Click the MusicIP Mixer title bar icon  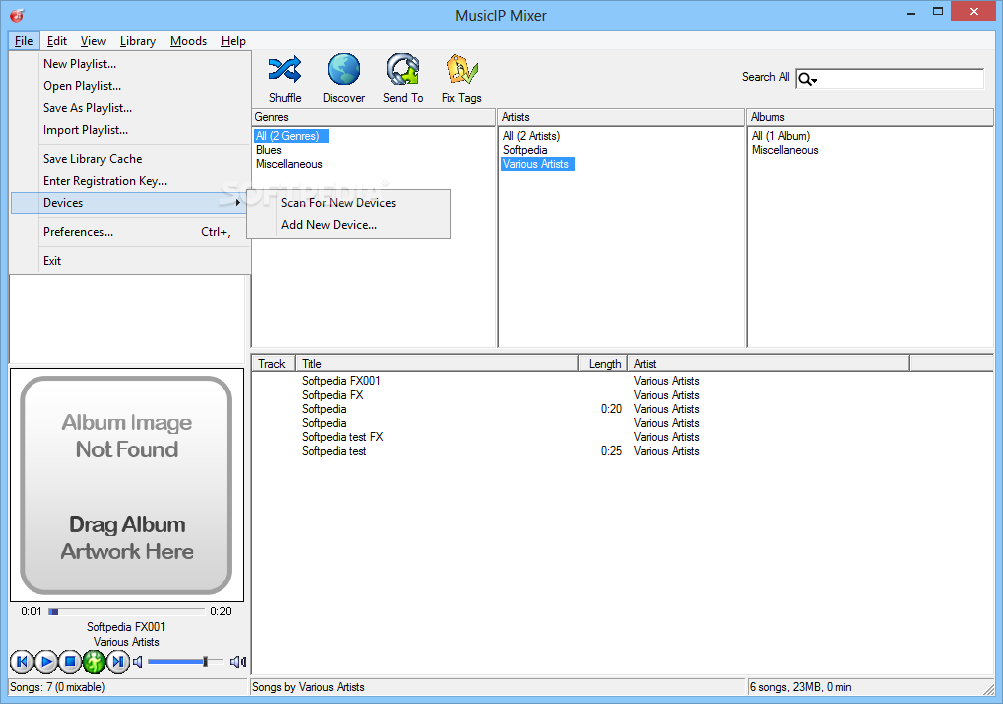17,15
